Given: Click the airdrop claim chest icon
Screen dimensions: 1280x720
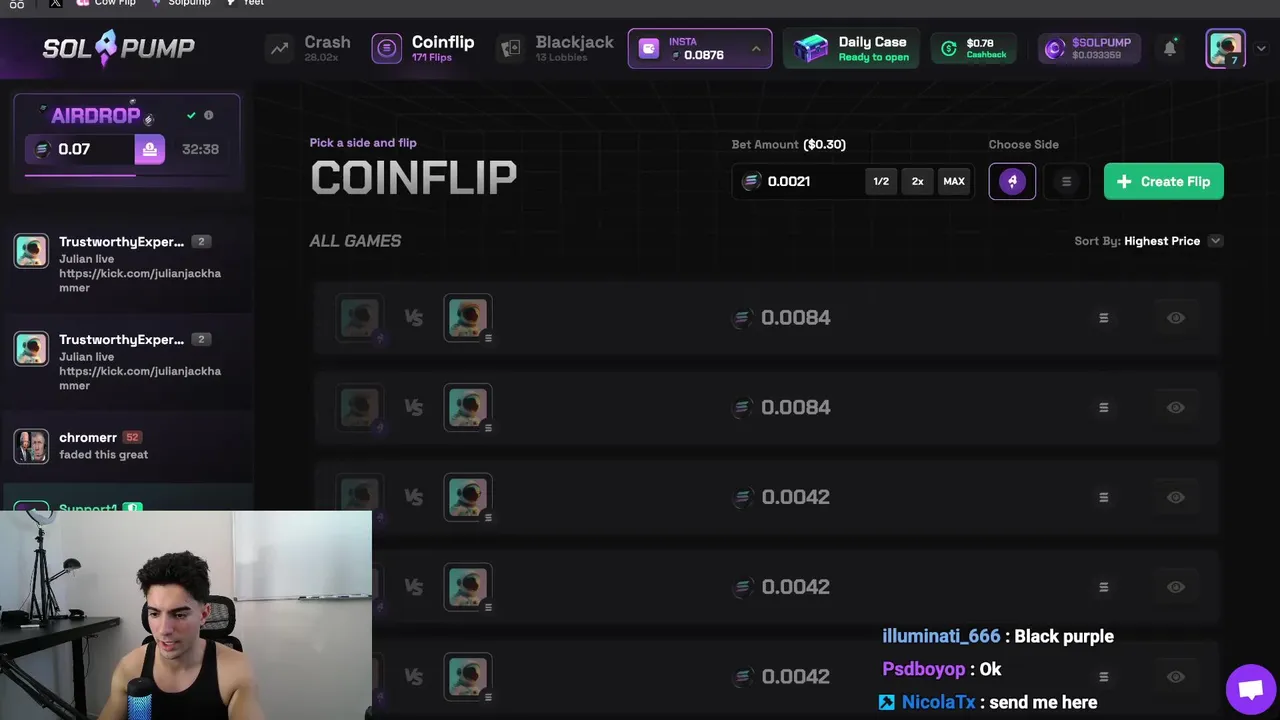Looking at the screenshot, I should click(149, 149).
